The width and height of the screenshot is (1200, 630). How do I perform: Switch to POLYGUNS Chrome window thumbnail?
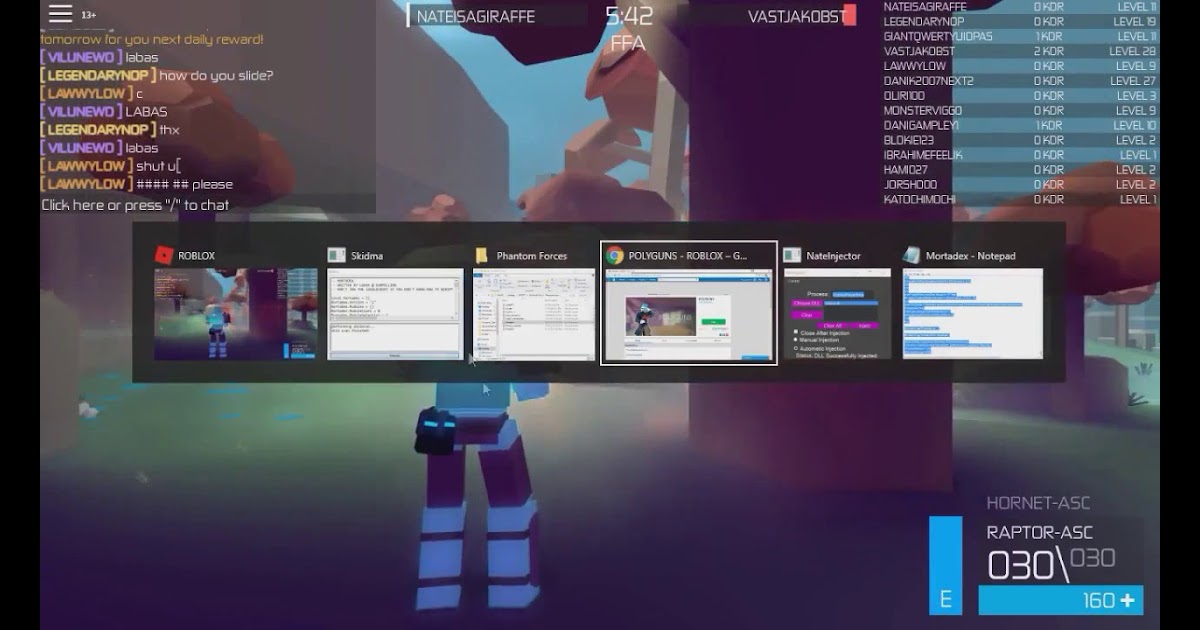tap(689, 314)
